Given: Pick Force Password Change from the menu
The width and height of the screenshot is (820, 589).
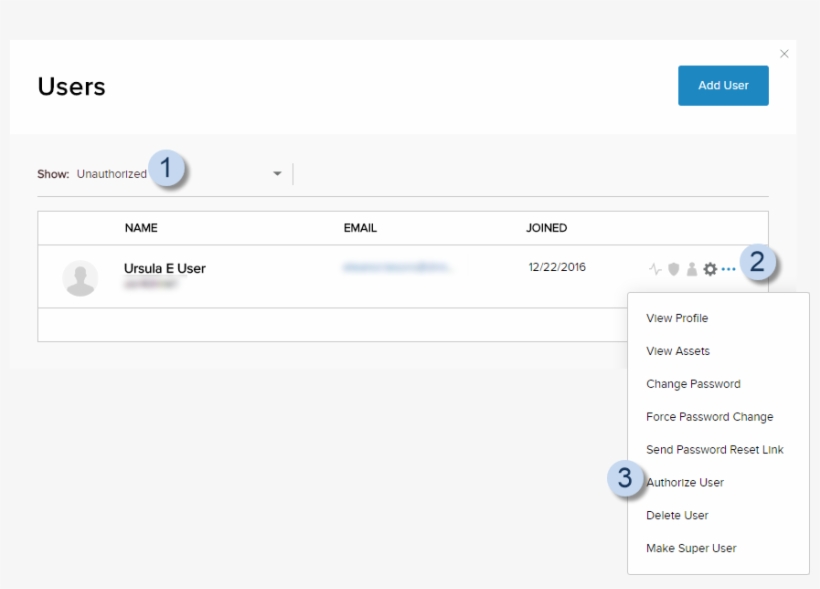Looking at the screenshot, I should pos(709,417).
